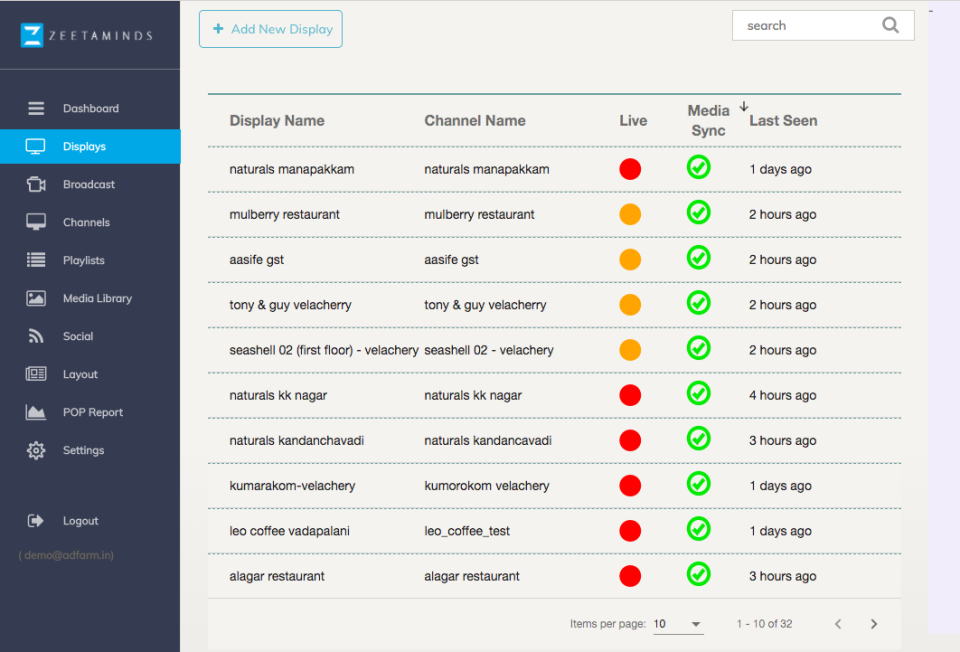Click the '1 - 10 of 32' pagination text
This screenshot has width=960, height=652.
coord(764,624)
